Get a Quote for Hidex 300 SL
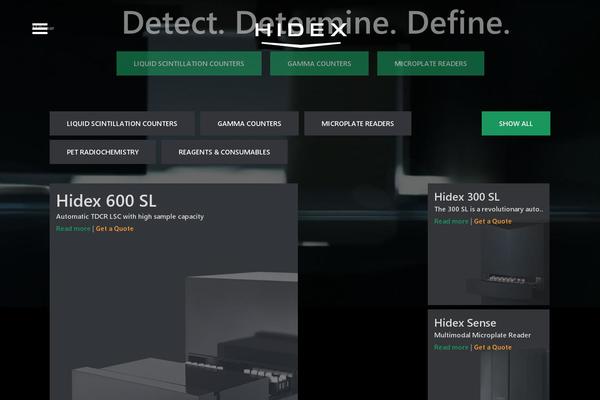 pyautogui.click(x=493, y=221)
